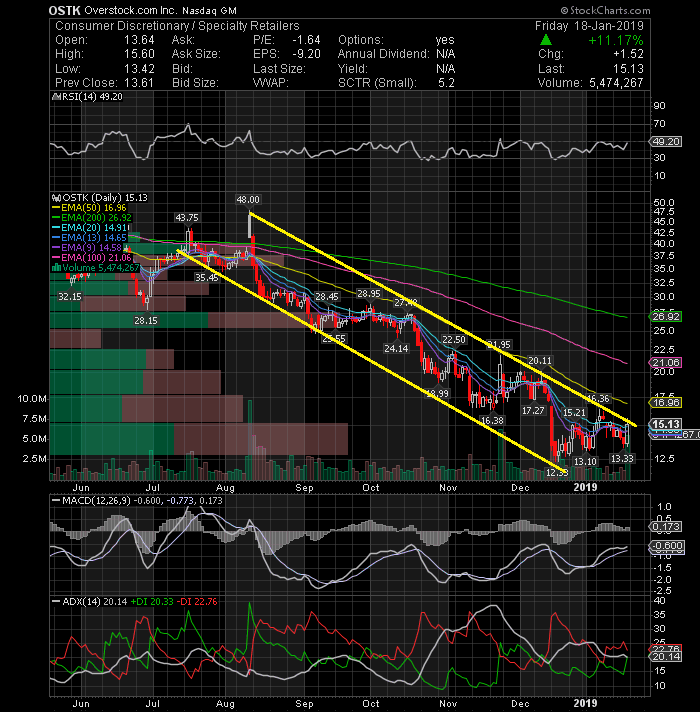Click the High 15.60 value
The width and height of the screenshot is (700, 712).
(139, 54)
